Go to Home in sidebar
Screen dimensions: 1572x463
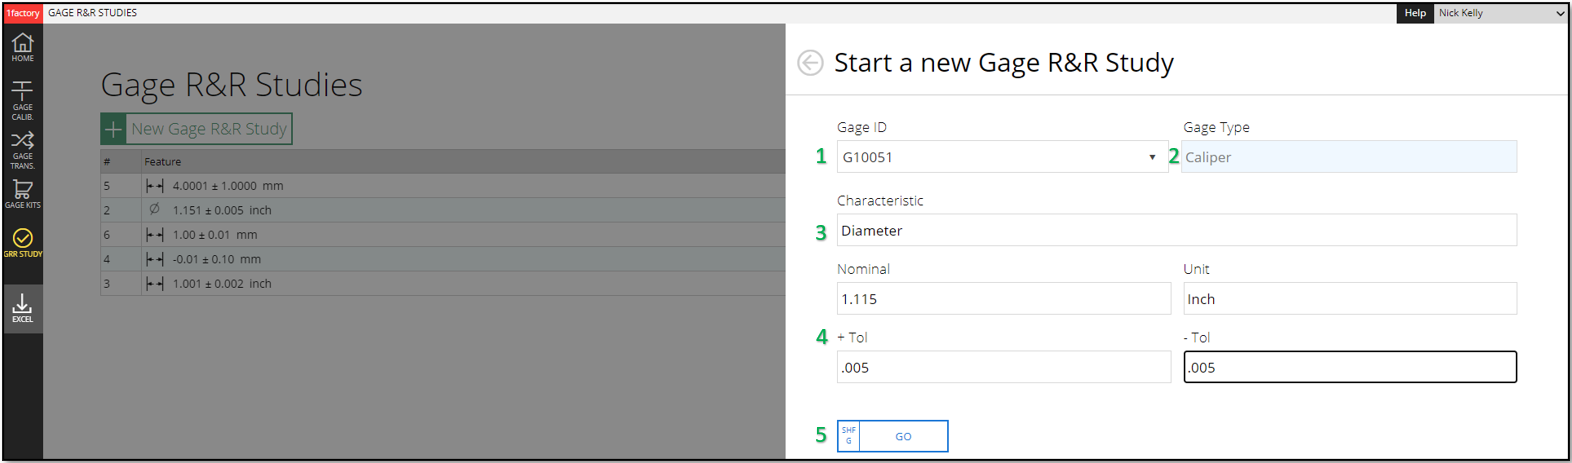click(22, 46)
